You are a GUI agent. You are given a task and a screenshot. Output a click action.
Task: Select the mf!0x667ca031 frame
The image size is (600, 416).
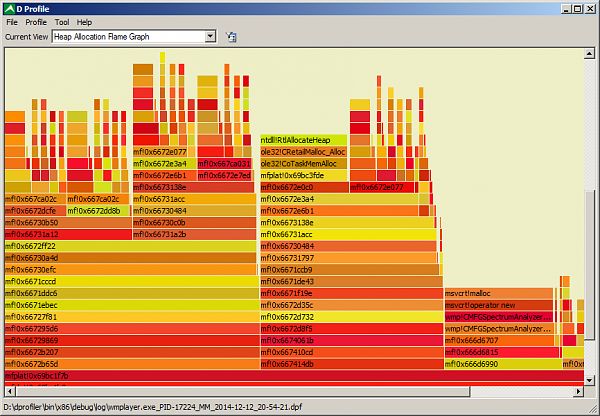[x=224, y=164]
